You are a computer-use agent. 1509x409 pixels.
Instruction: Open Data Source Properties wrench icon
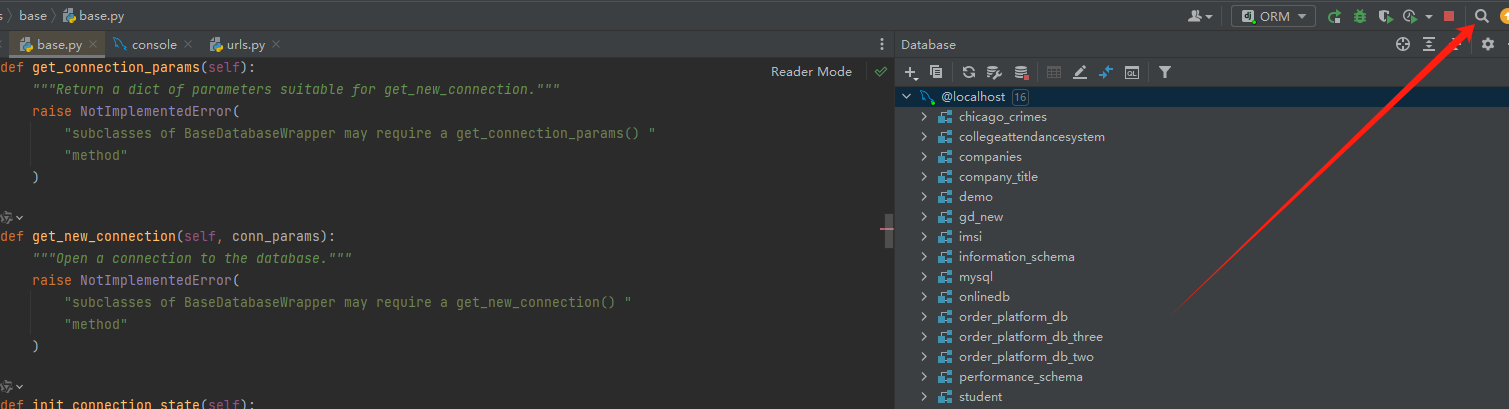pyautogui.click(x=994, y=72)
